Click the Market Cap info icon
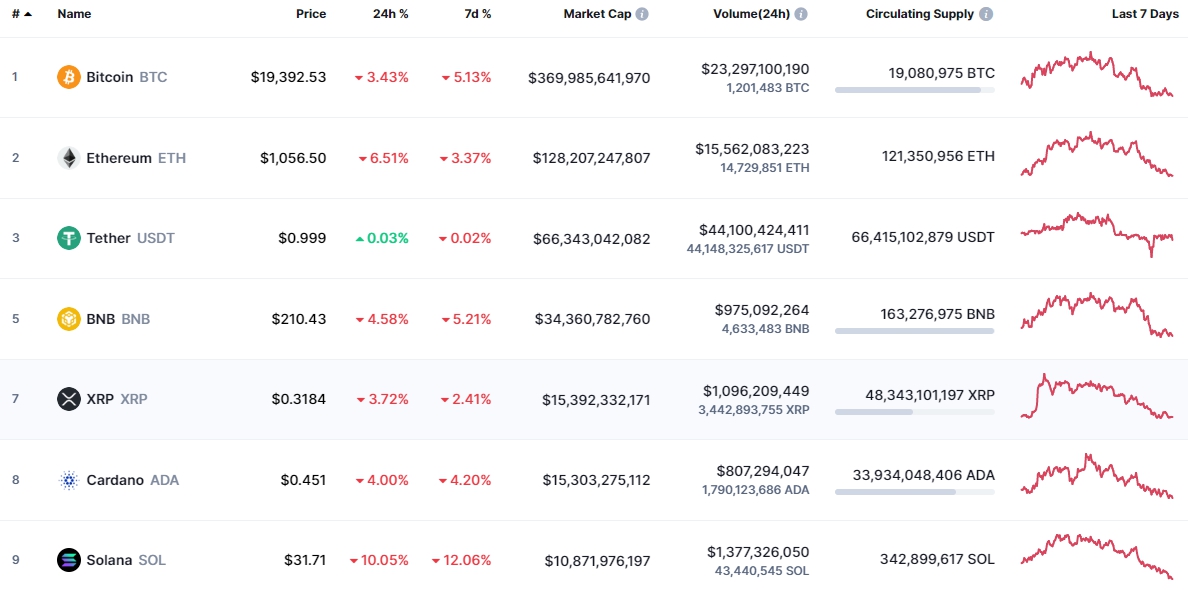This screenshot has height=594, width=1188. [x=642, y=14]
